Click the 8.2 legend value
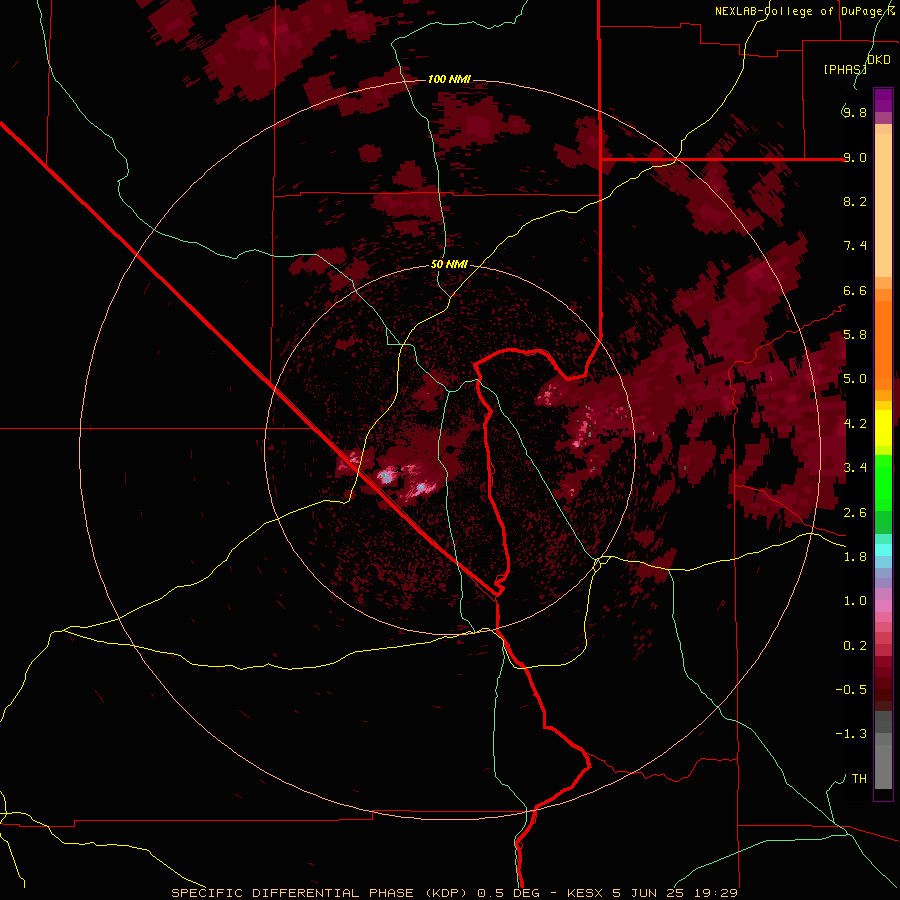The height and width of the screenshot is (900, 900). [855, 201]
